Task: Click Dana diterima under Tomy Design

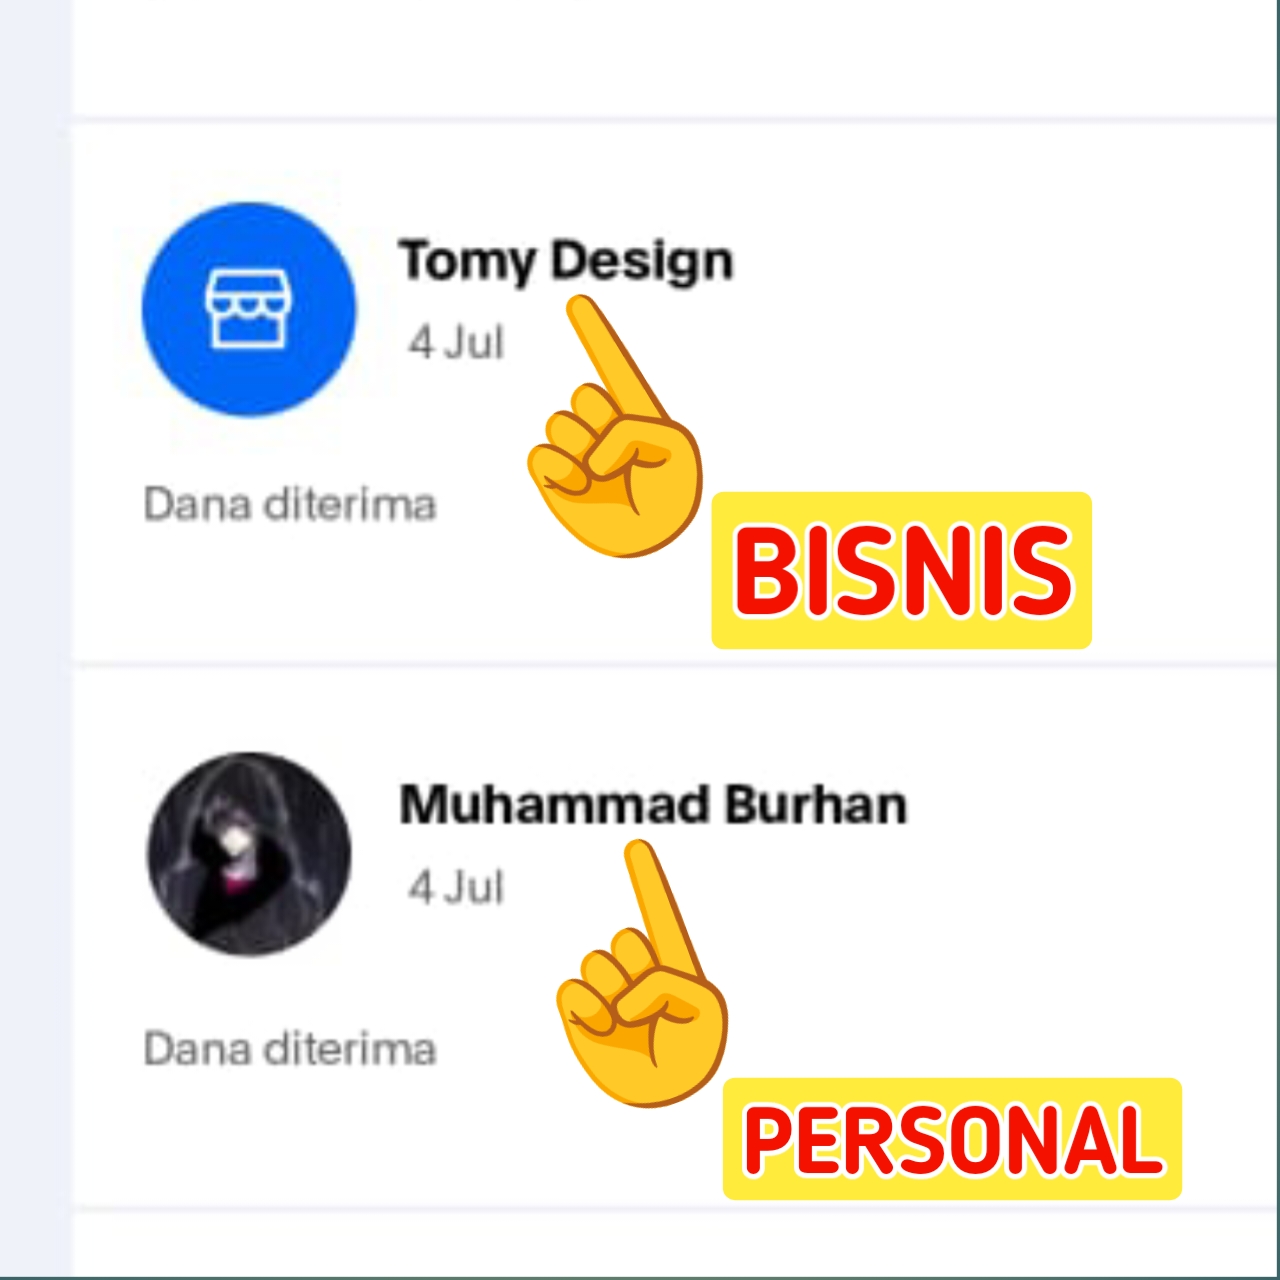Action: [290, 504]
